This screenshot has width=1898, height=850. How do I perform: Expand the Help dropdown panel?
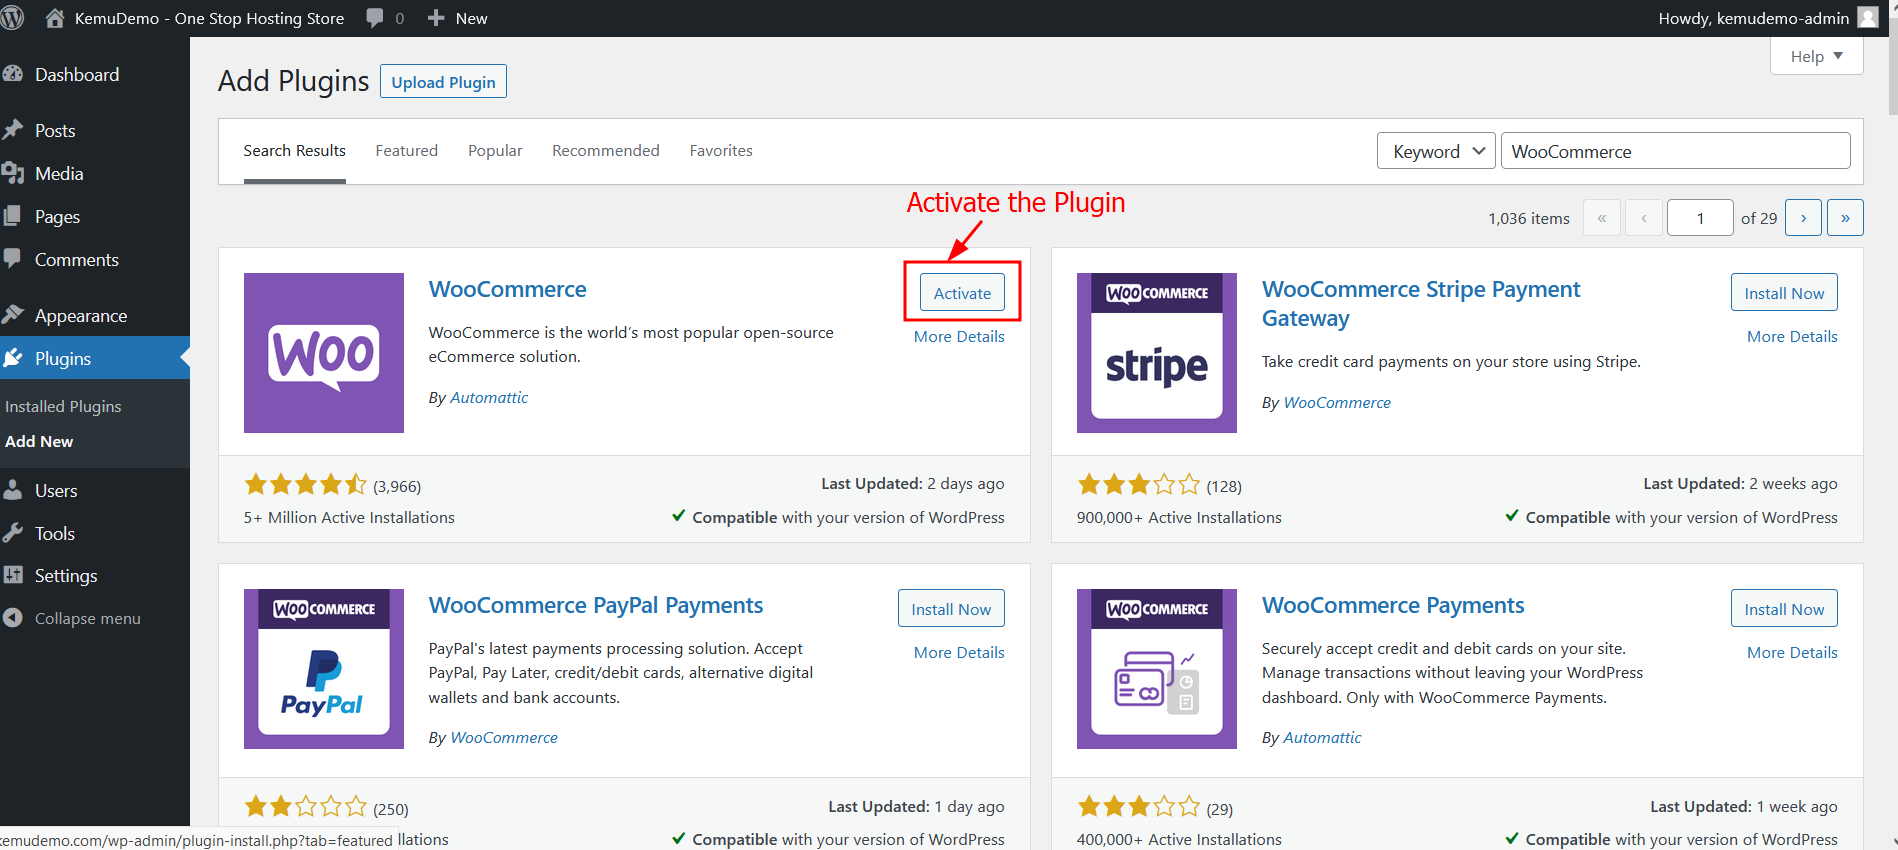coord(1817,56)
